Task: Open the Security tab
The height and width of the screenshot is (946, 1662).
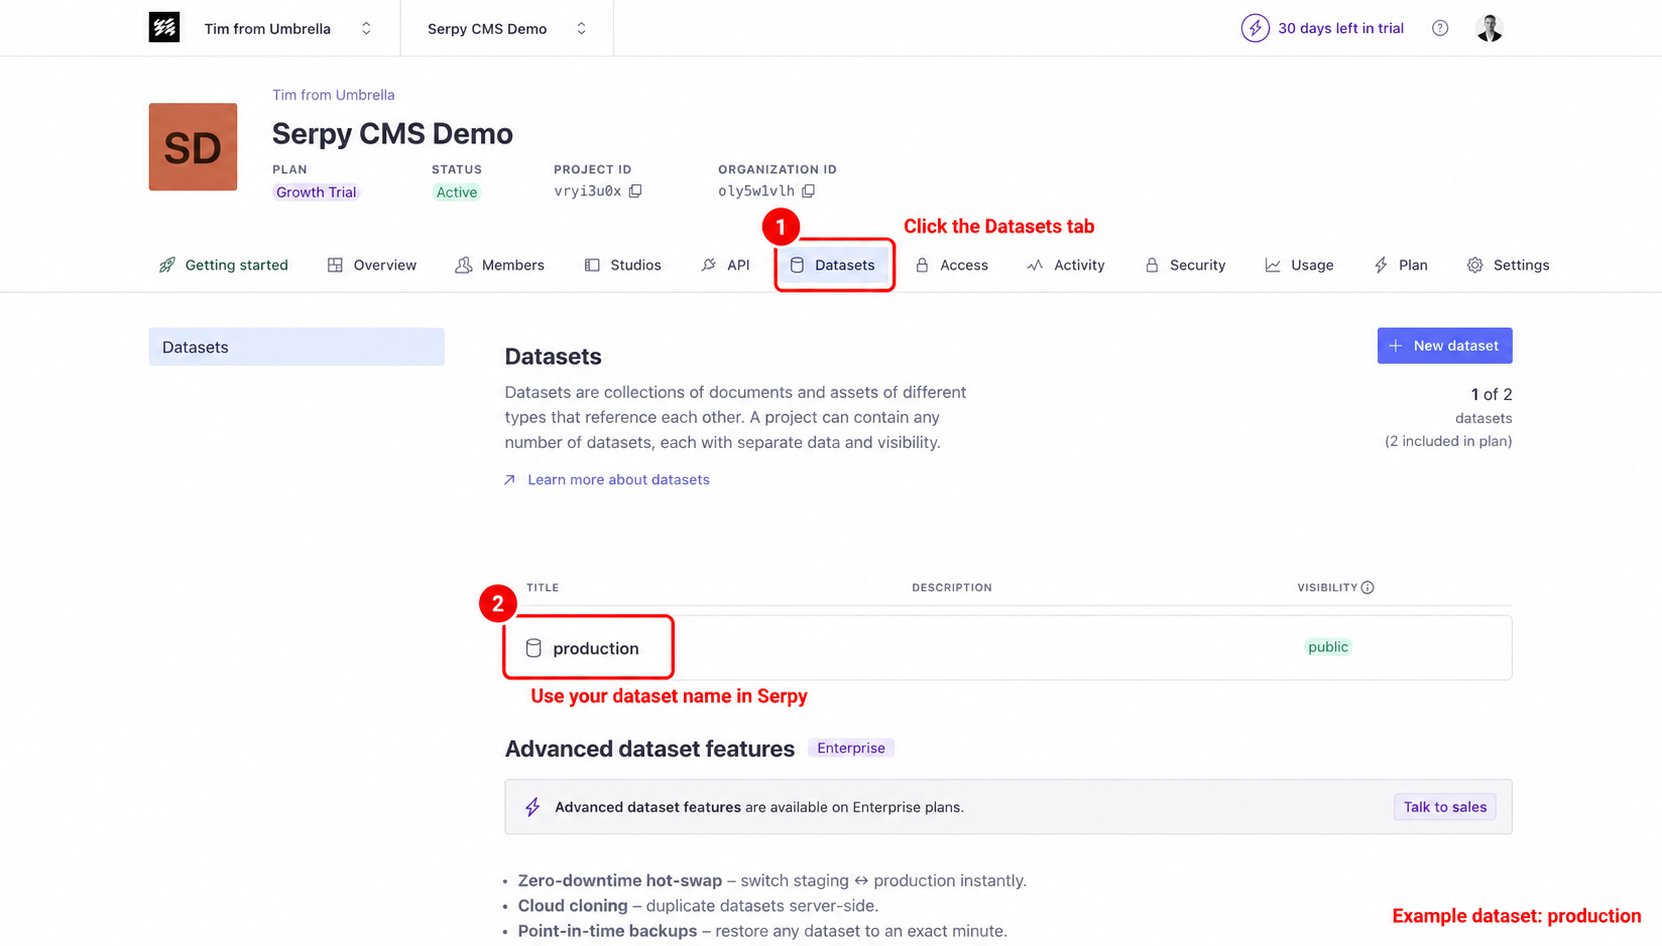Action: pyautogui.click(x=1185, y=265)
